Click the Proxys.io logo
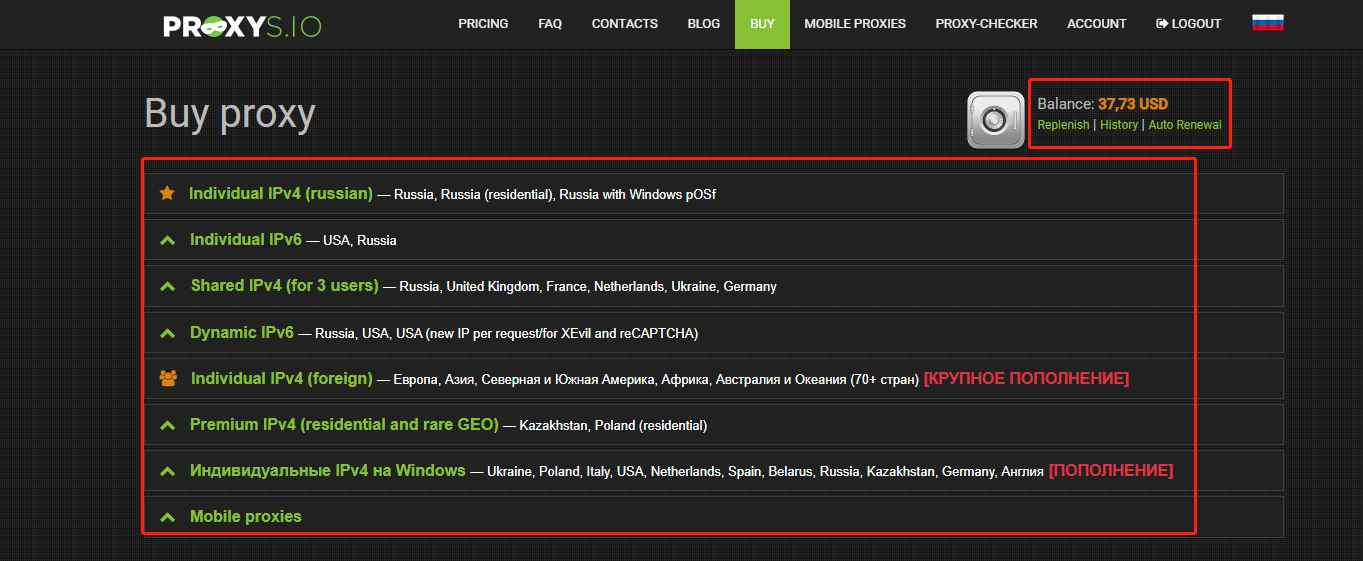Image resolution: width=1363 pixels, height=561 pixels. (x=242, y=24)
